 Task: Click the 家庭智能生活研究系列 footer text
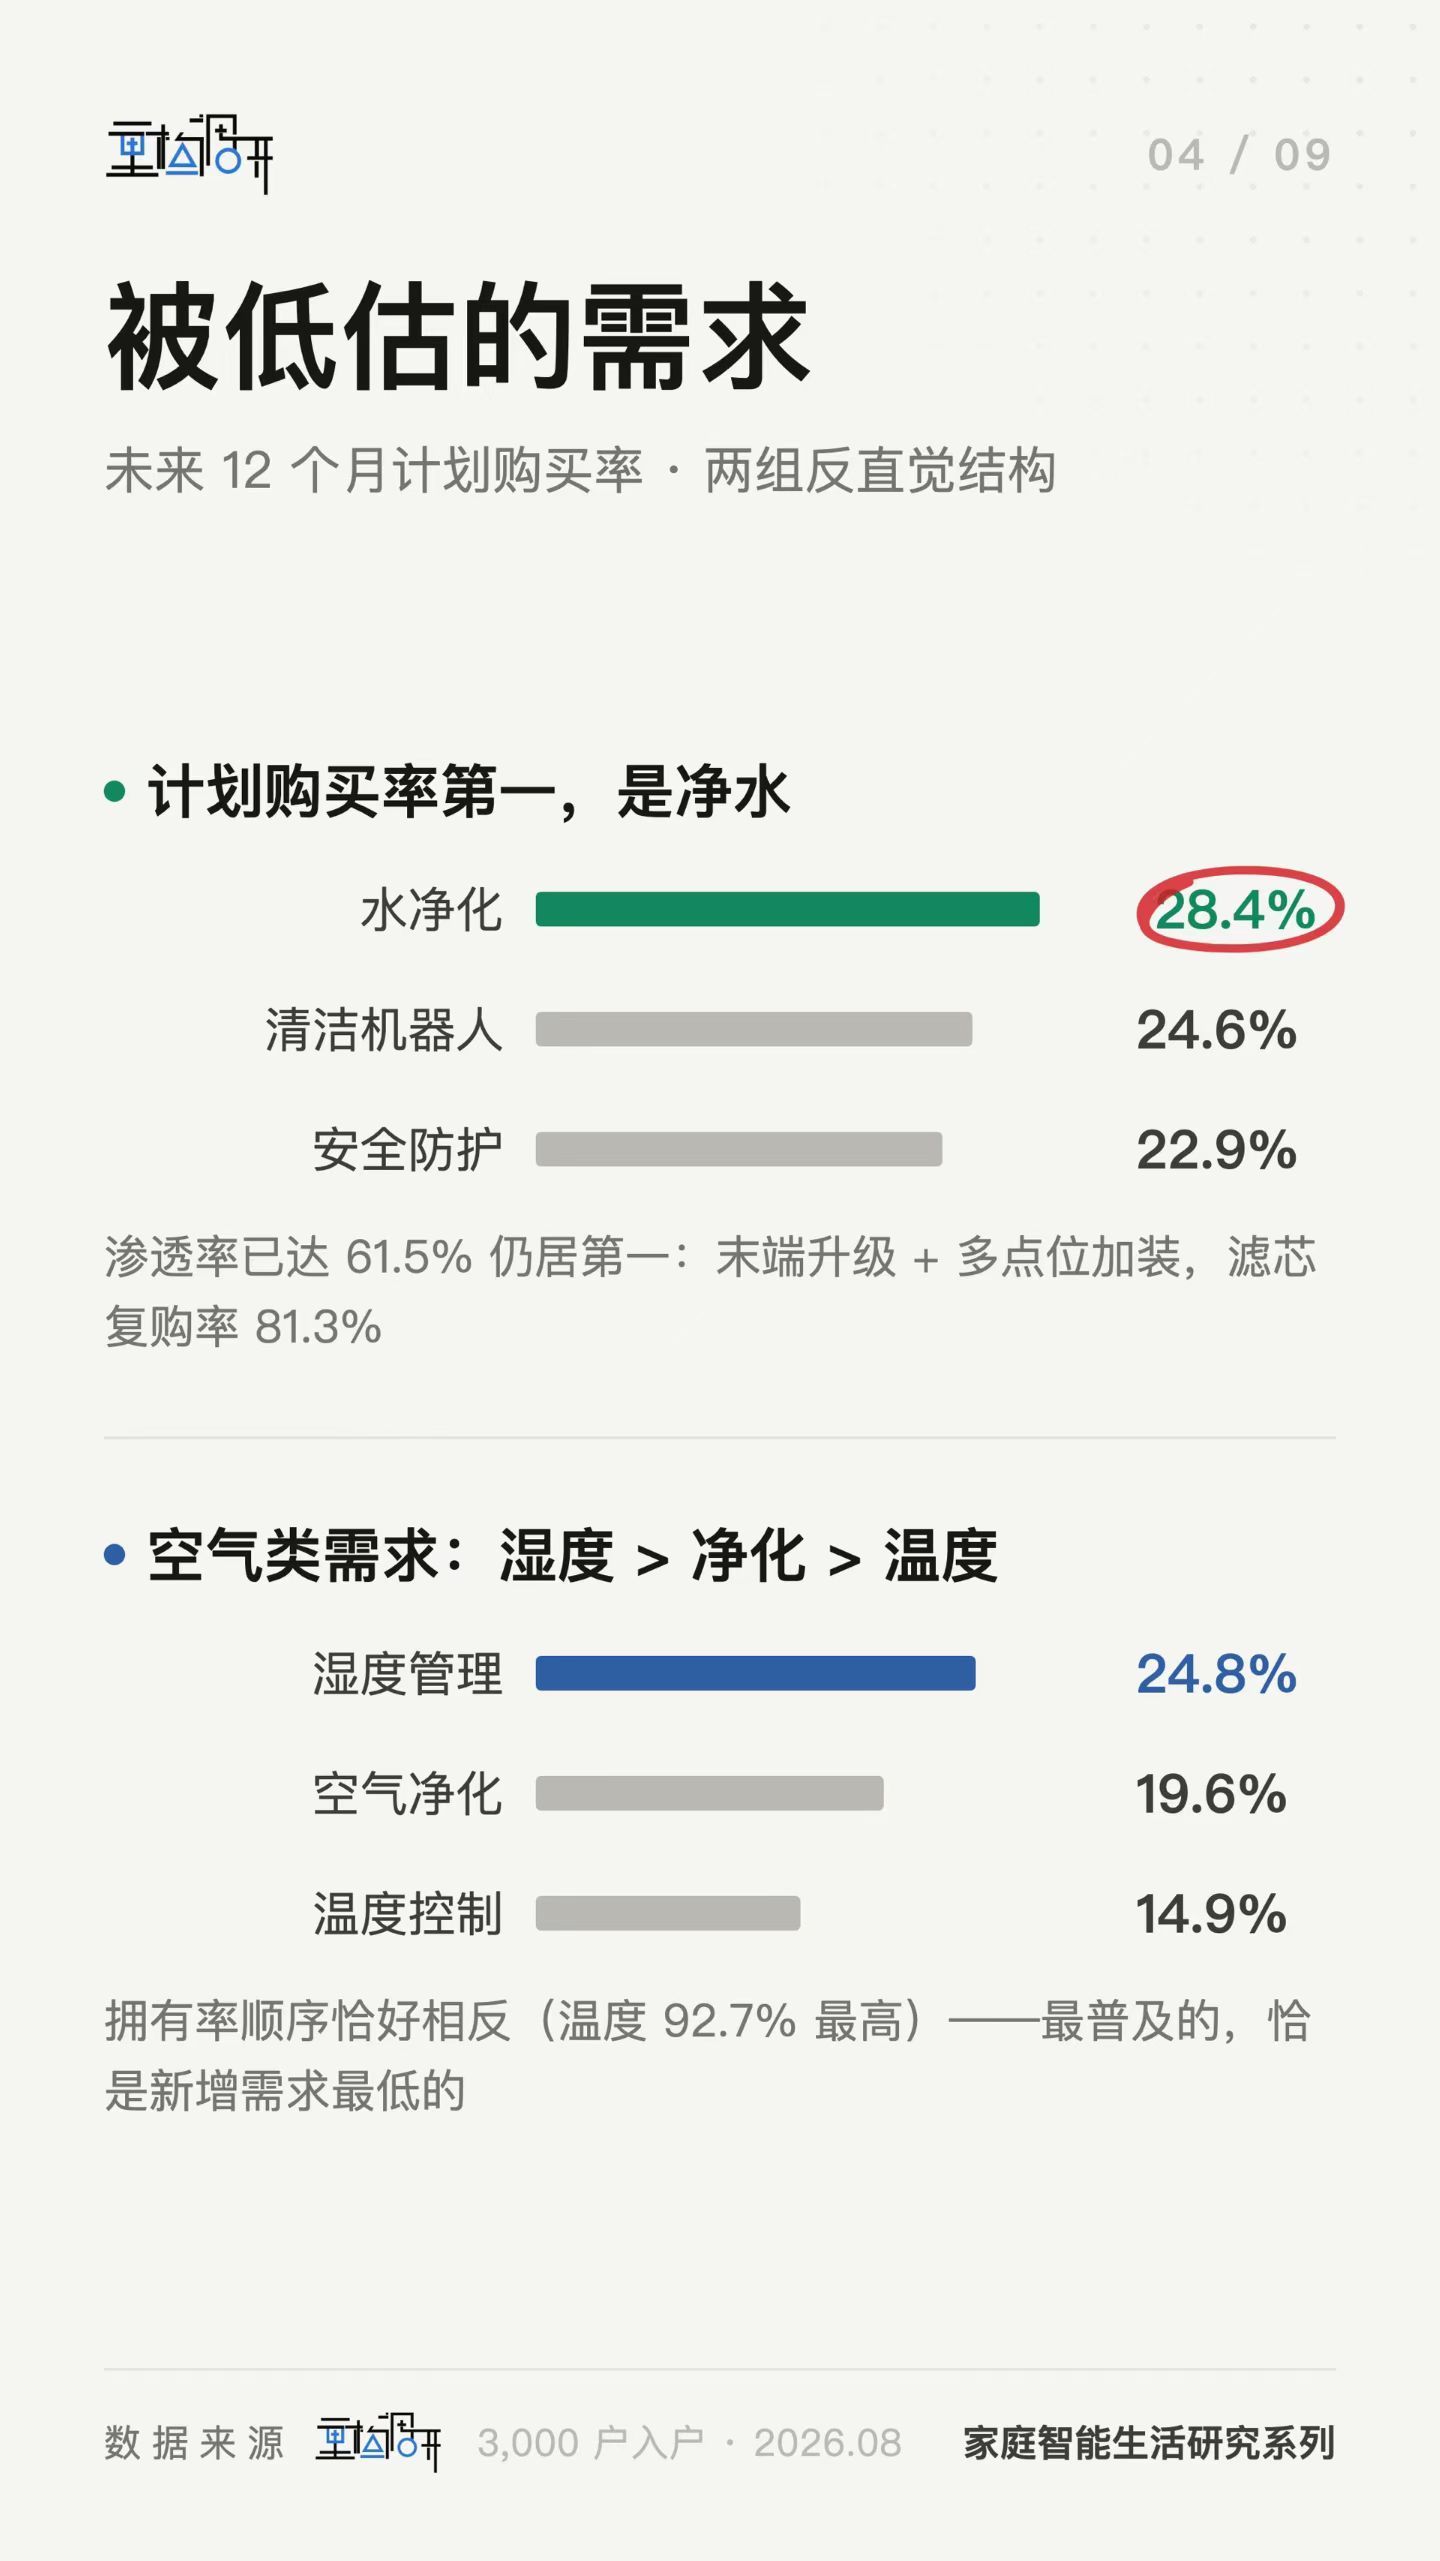1149,2443
